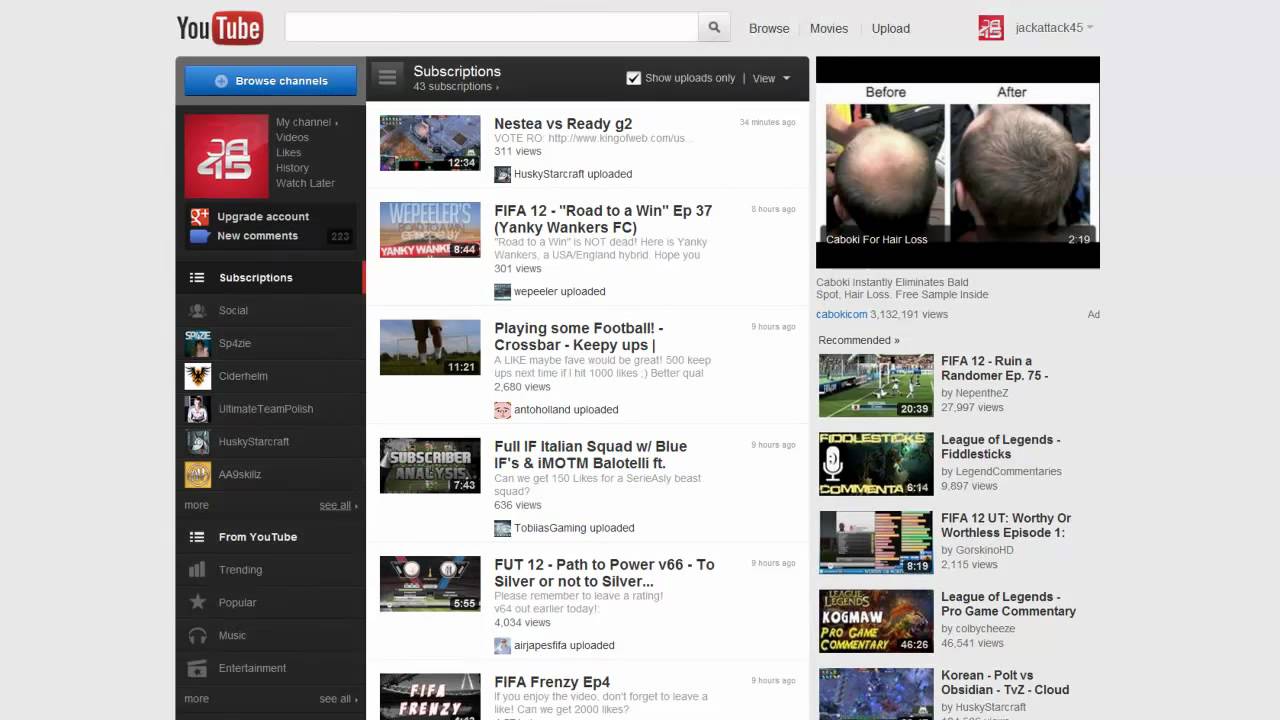Click the Google+ upgrade account icon

point(200,216)
